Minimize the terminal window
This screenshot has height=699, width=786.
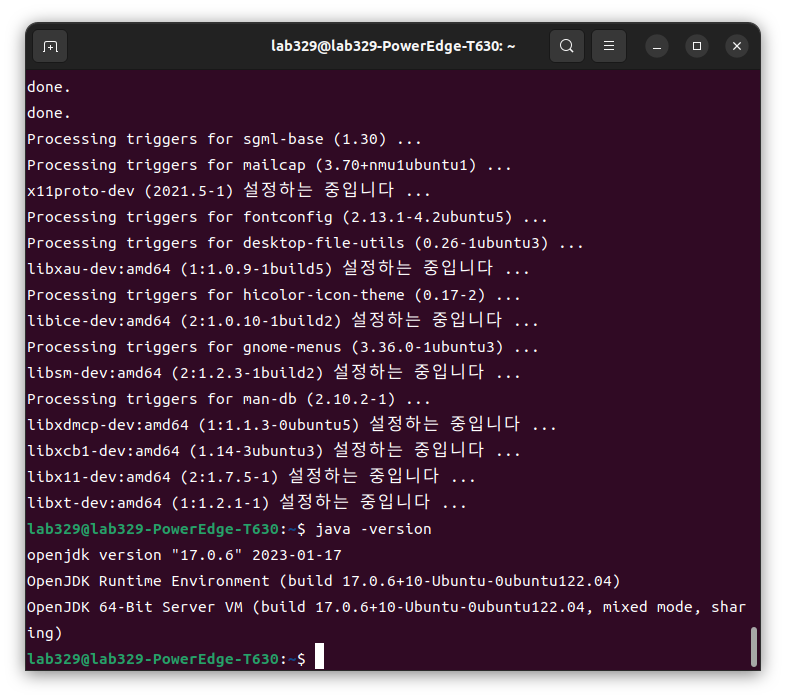click(657, 47)
